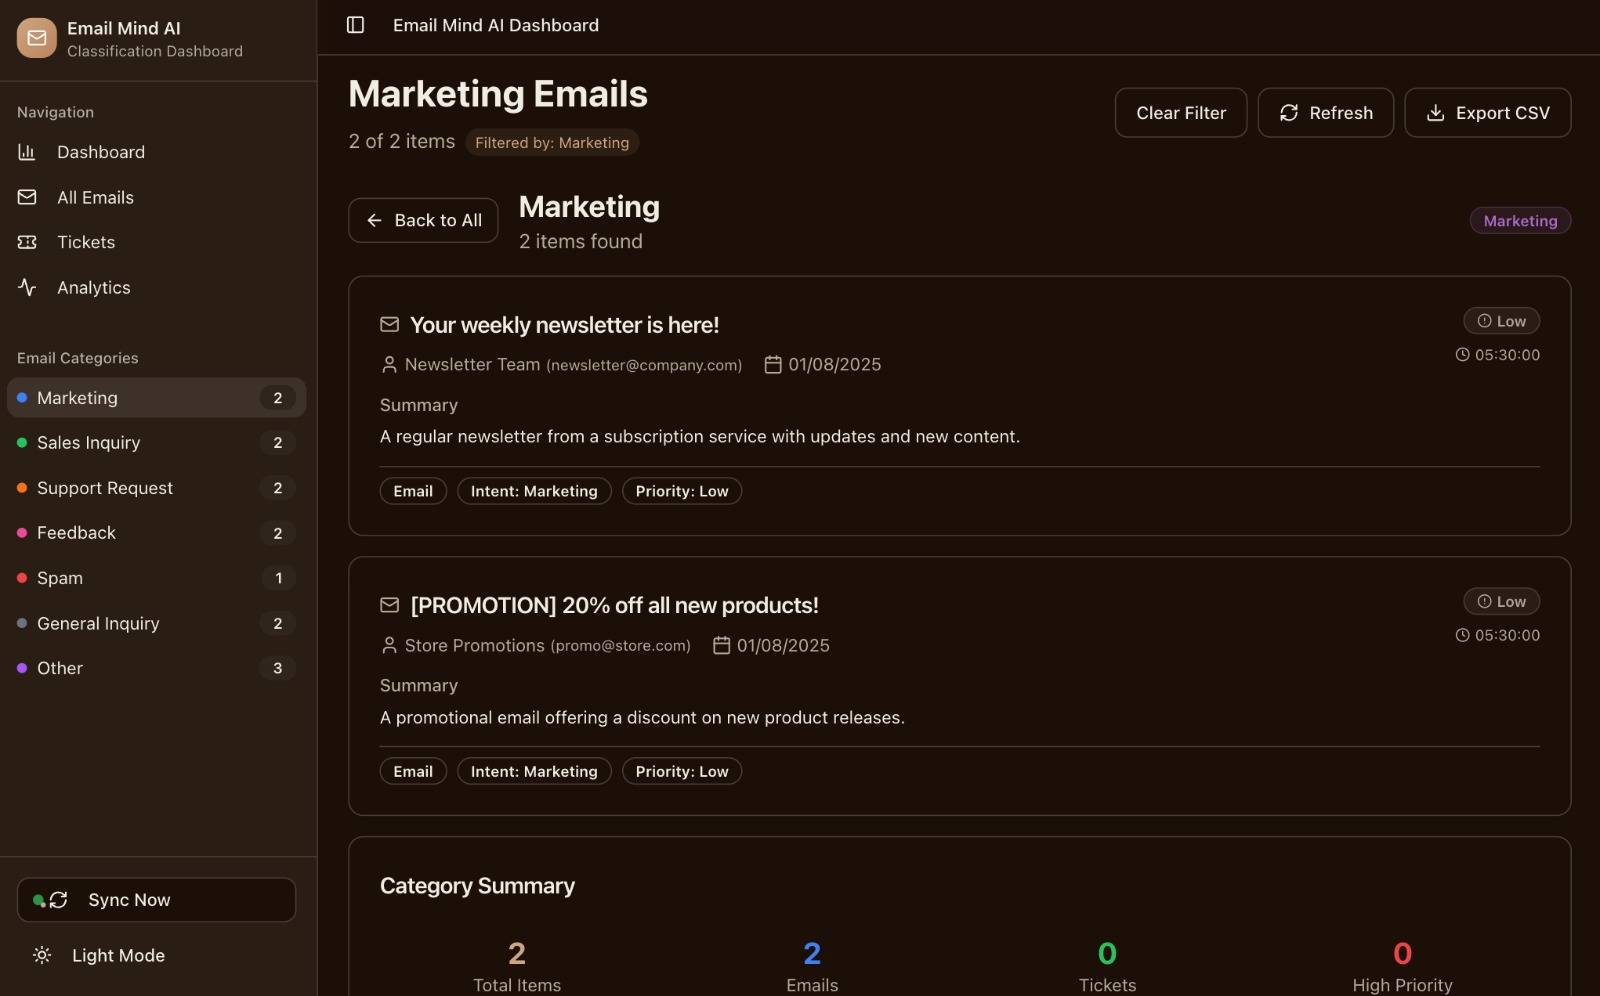Click the Clear Filter button
The image size is (1600, 996).
click(1180, 112)
